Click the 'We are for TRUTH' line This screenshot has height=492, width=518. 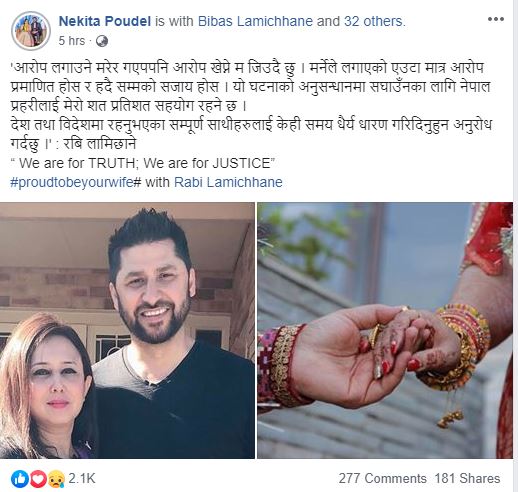point(143,163)
